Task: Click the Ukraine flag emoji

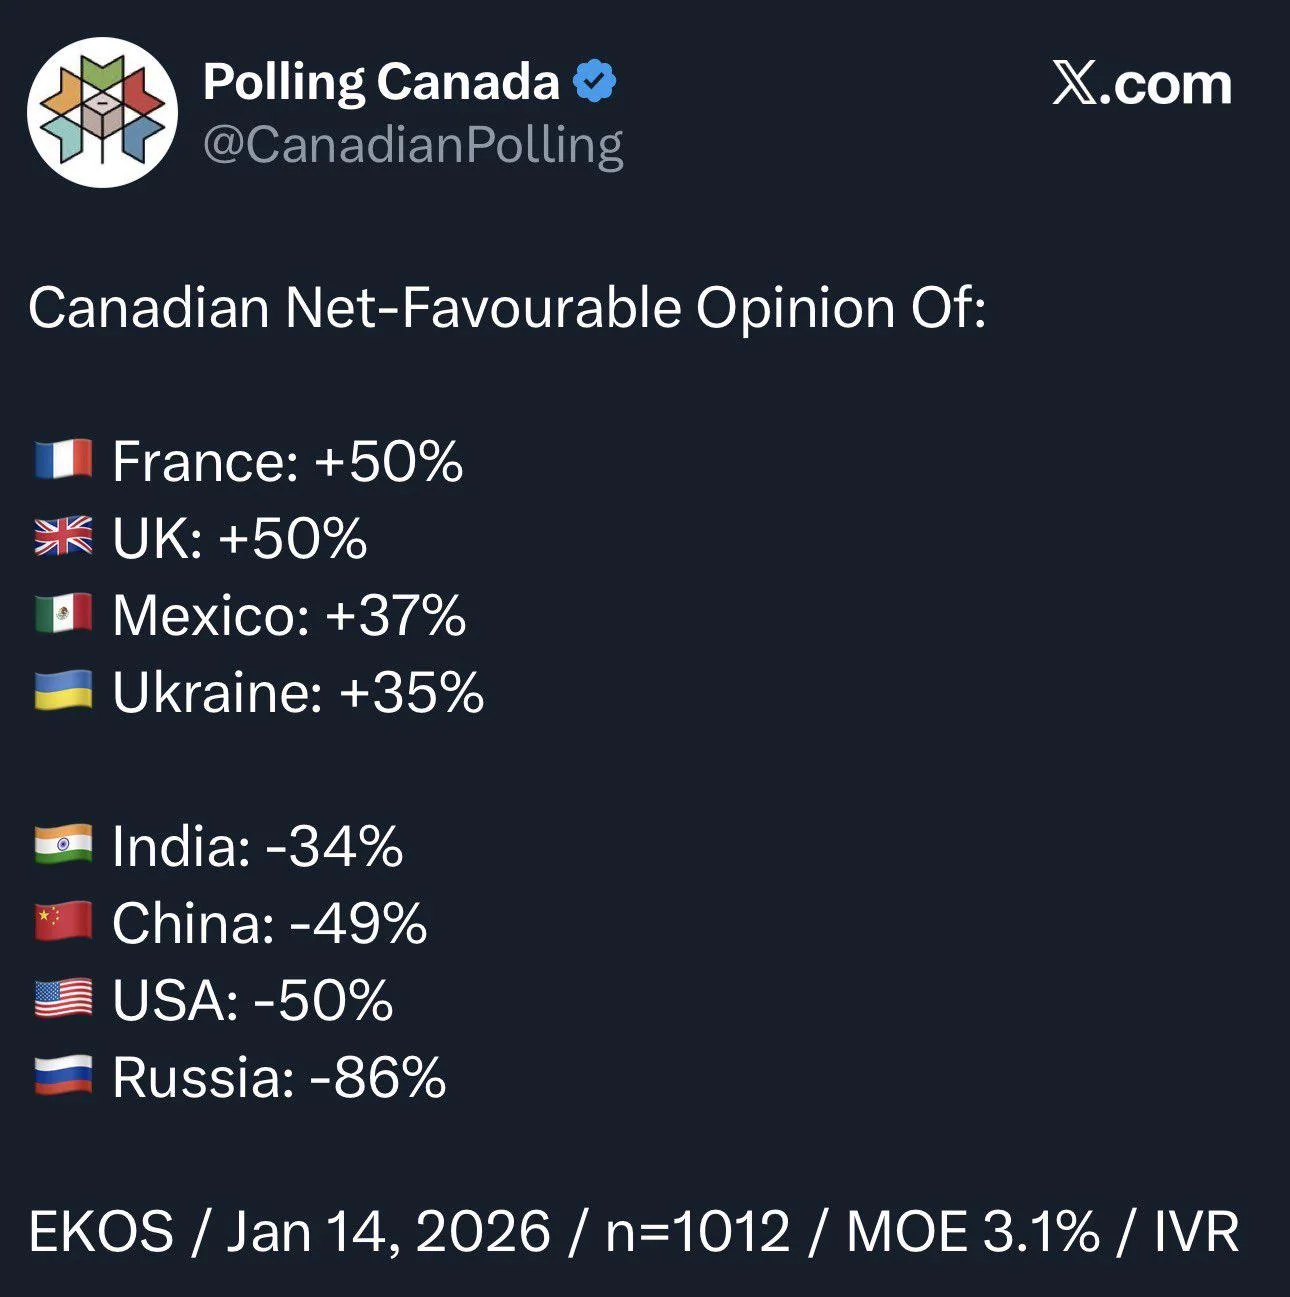Action: pyautogui.click(x=63, y=691)
